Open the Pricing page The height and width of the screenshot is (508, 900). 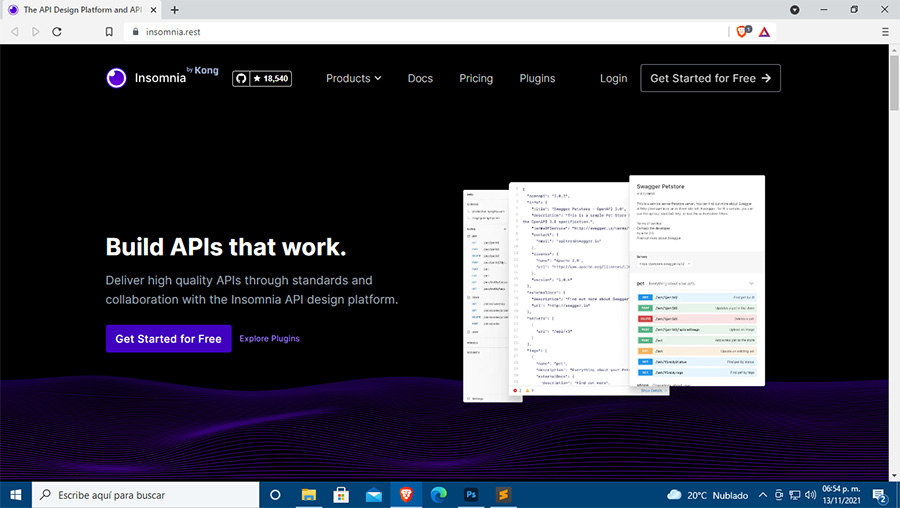(x=476, y=78)
